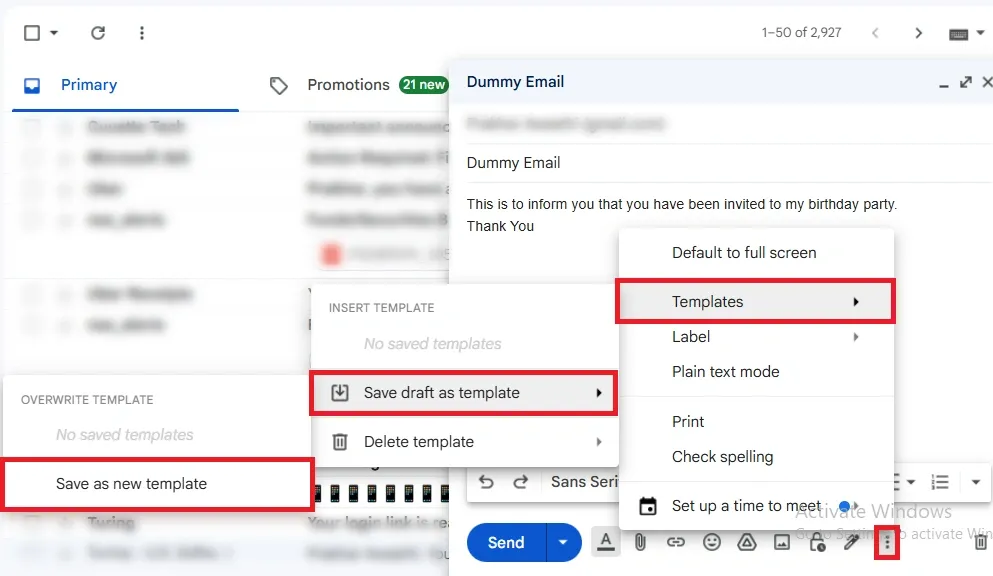Click the Templates submenu arrow
This screenshot has width=993, height=576.
(856, 302)
